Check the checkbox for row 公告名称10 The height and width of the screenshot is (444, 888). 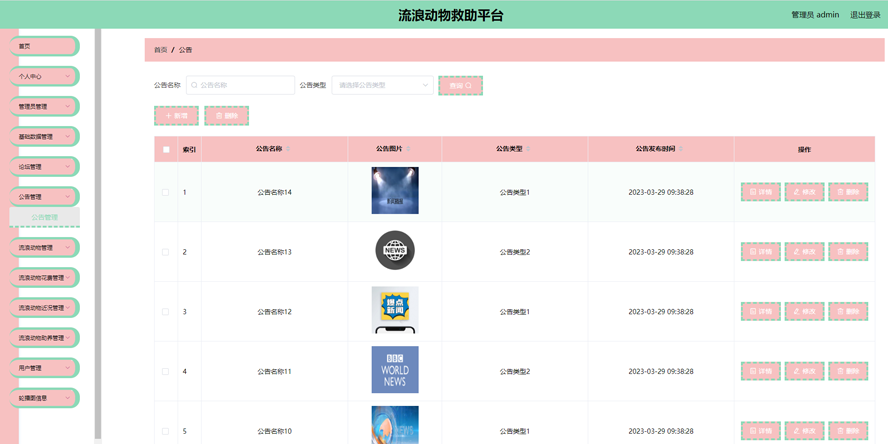(165, 432)
